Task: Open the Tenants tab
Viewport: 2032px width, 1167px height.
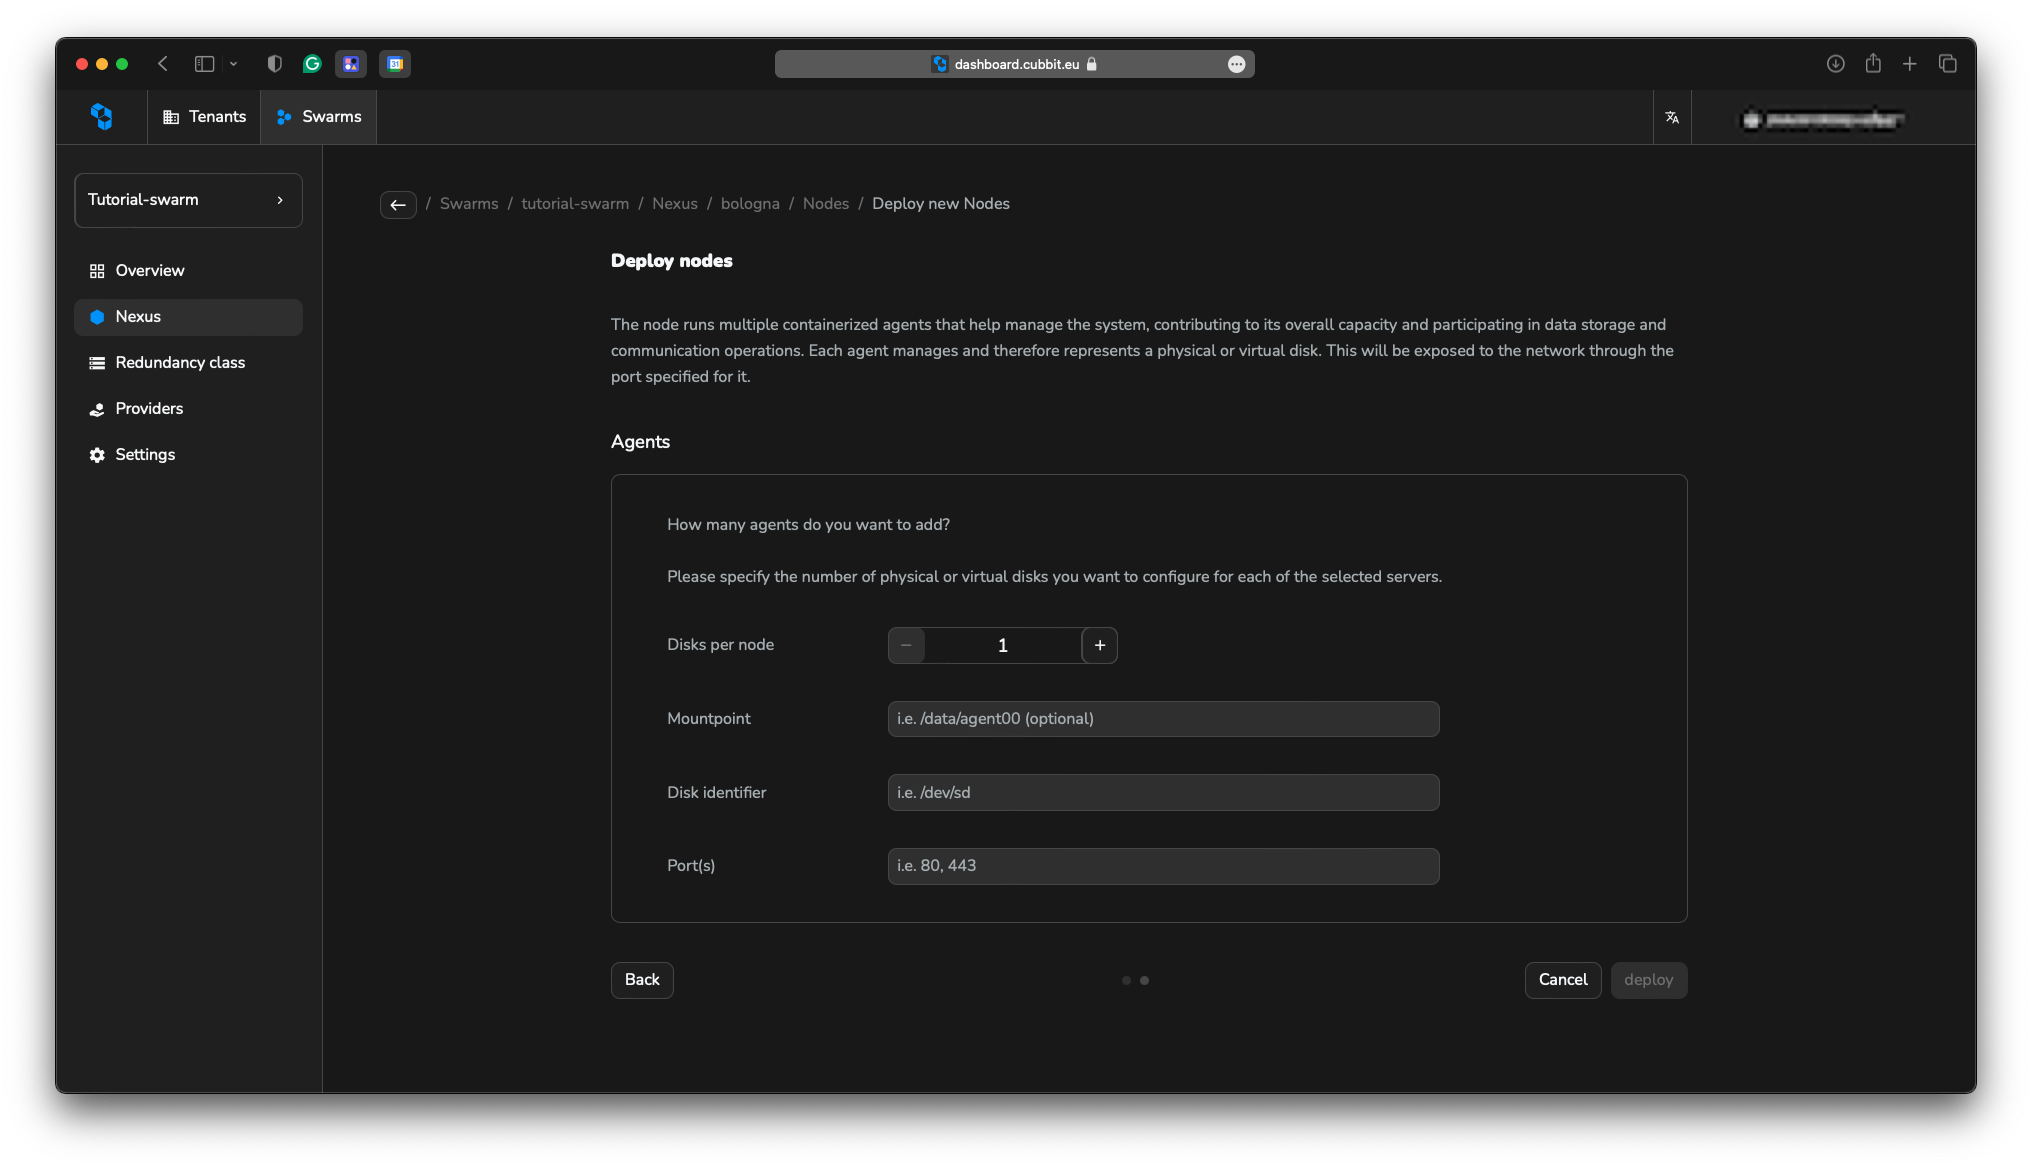Action: tap(204, 117)
